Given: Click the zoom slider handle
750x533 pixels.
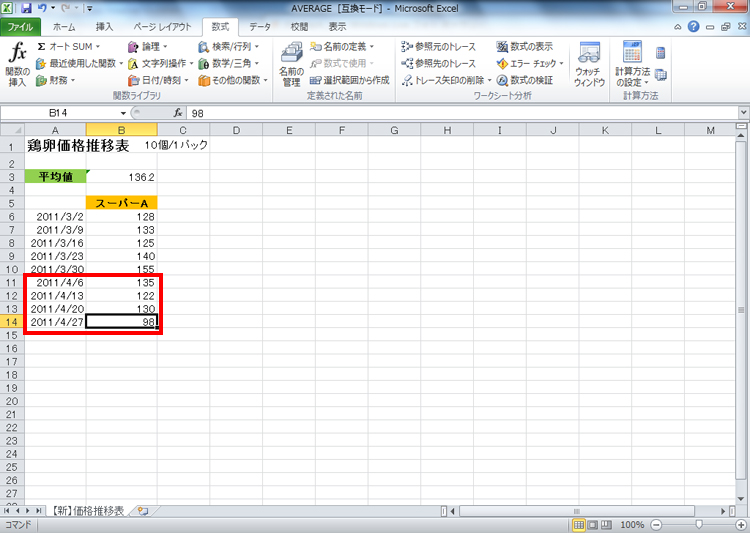Looking at the screenshot, I should pos(699,525).
